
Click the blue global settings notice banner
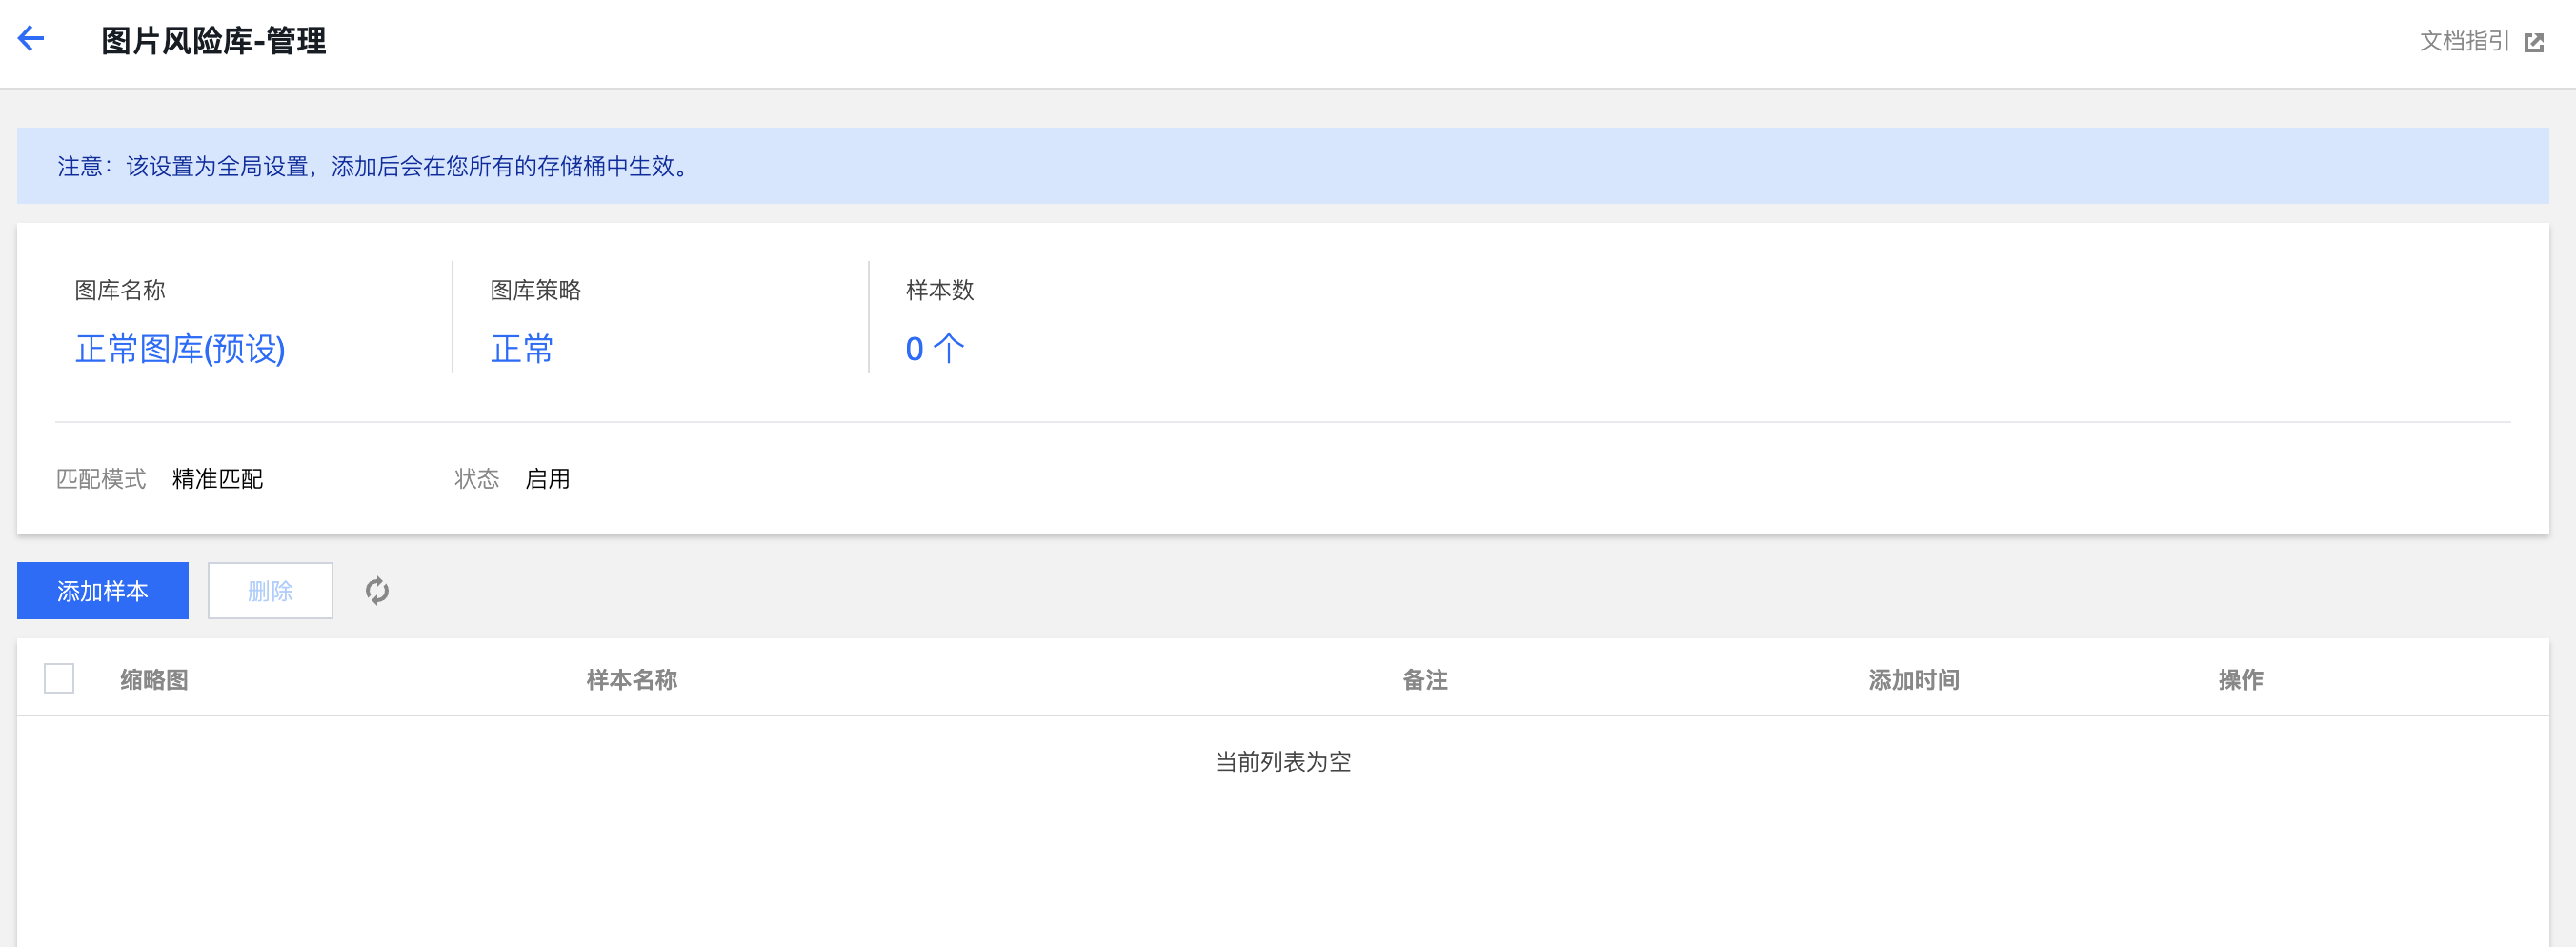[1282, 166]
